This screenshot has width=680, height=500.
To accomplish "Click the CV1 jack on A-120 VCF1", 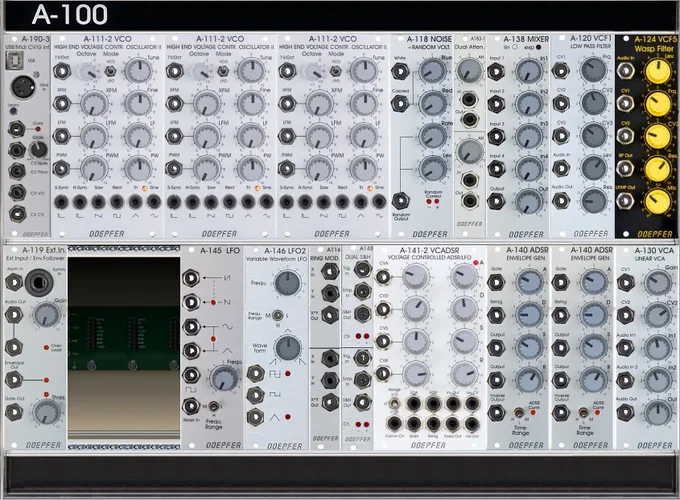I will 561,71.
